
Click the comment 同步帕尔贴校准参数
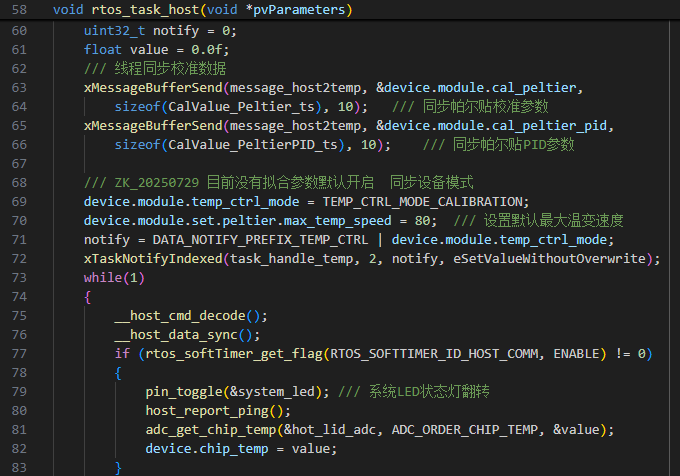485,107
